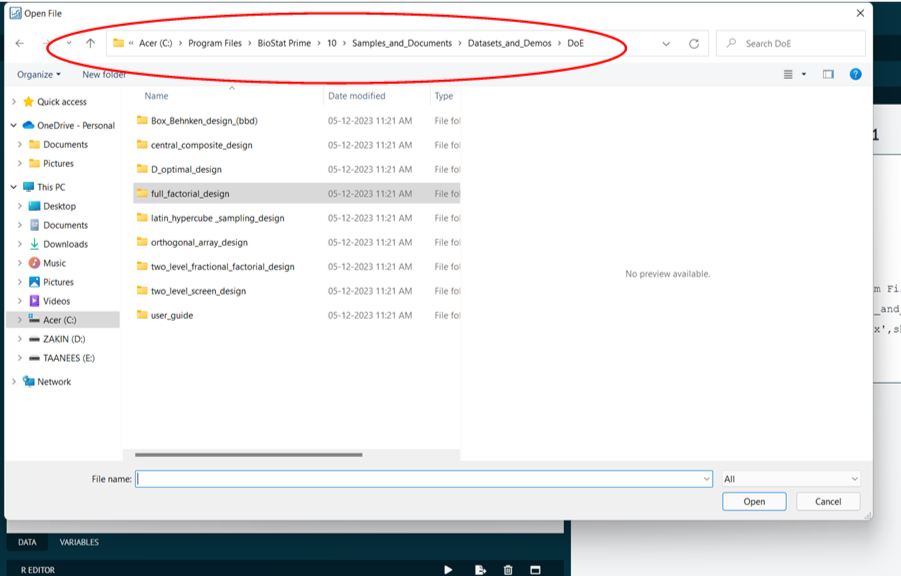This screenshot has width=901, height=576.
Task: Open Documents under OneDrive
Action: pos(66,144)
